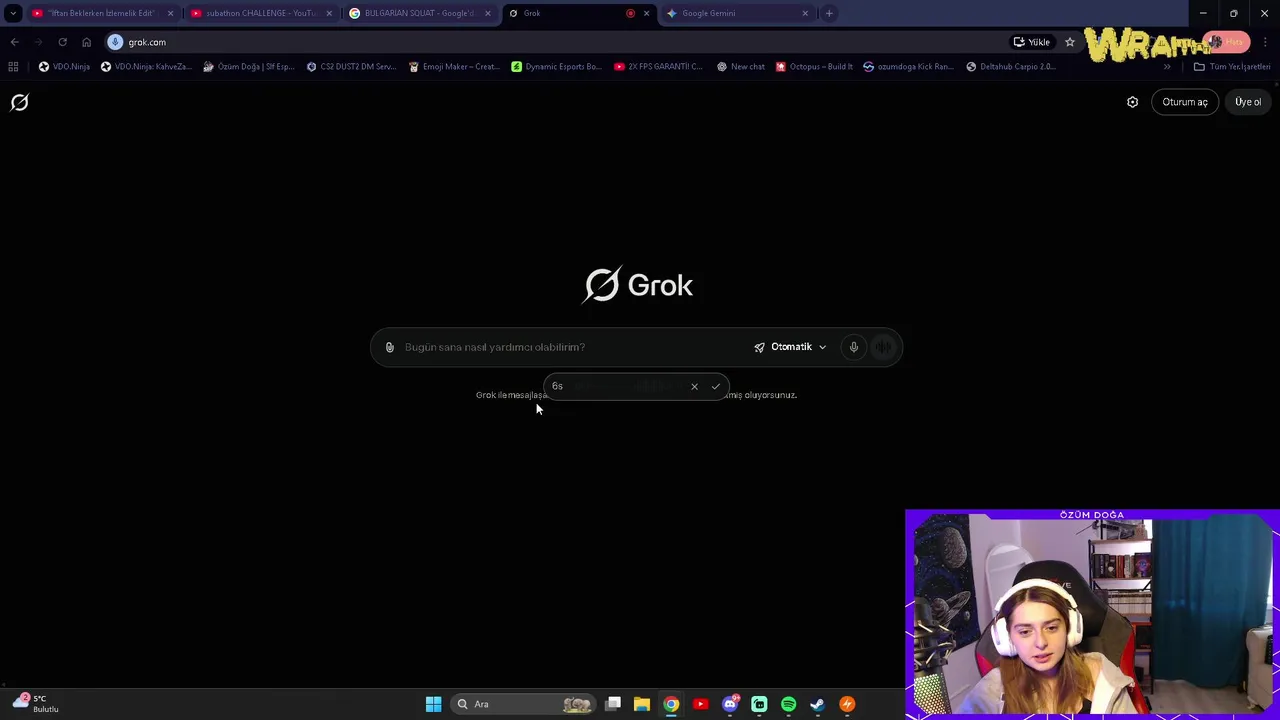
Task: Open the CS2 DUST2 DM Serv bookmark
Action: 351,66
